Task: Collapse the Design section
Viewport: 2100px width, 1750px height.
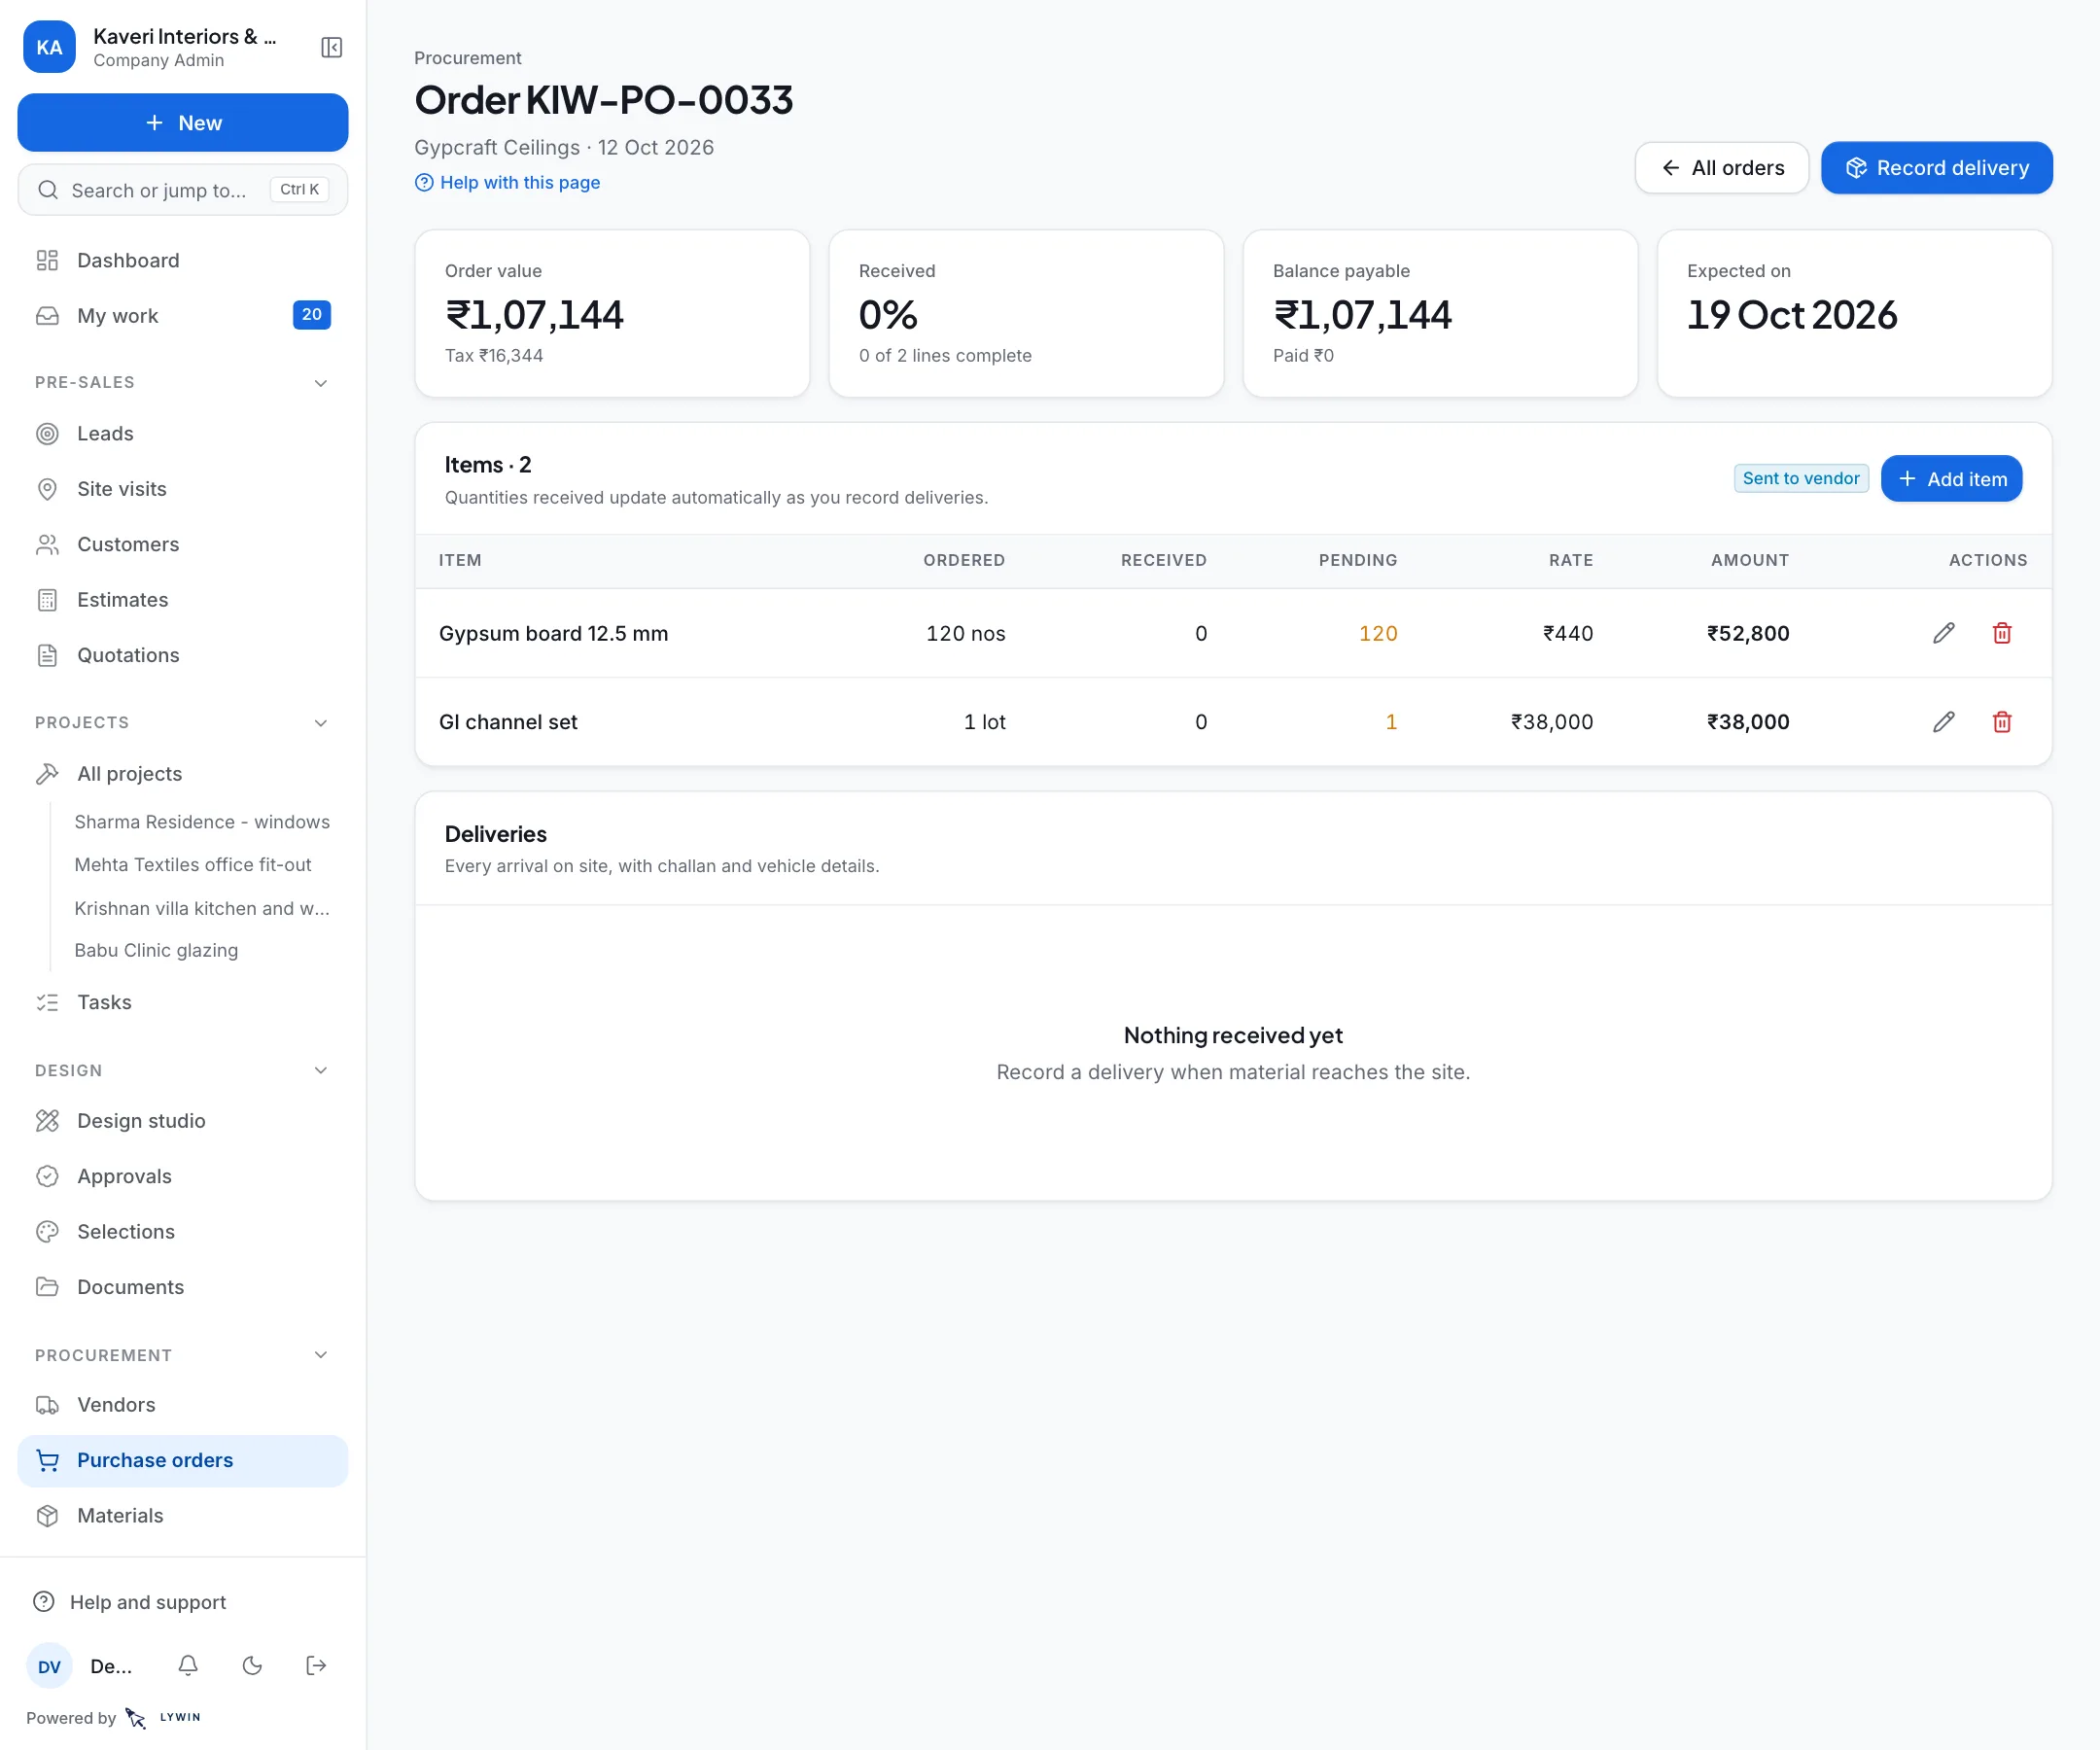Action: 320,1070
